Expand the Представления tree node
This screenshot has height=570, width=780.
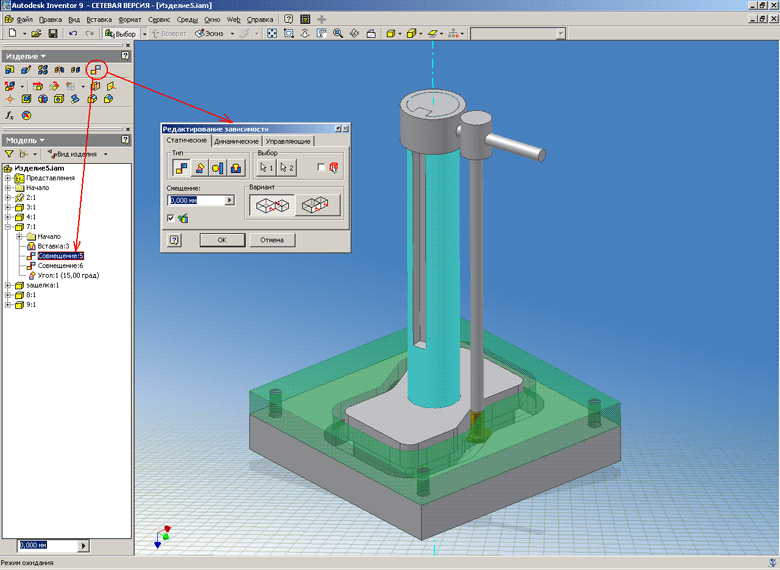pyautogui.click(x=7, y=178)
